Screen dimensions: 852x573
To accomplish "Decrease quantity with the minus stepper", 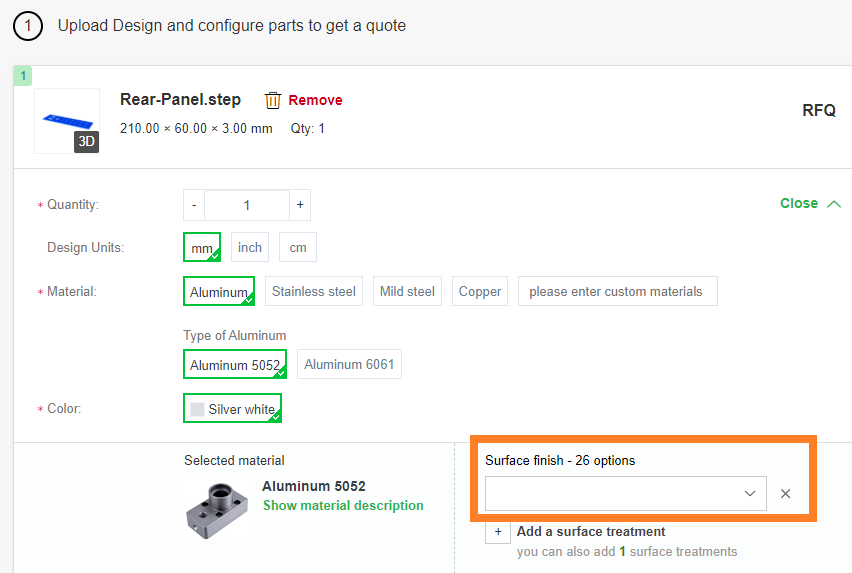I will 194,205.
